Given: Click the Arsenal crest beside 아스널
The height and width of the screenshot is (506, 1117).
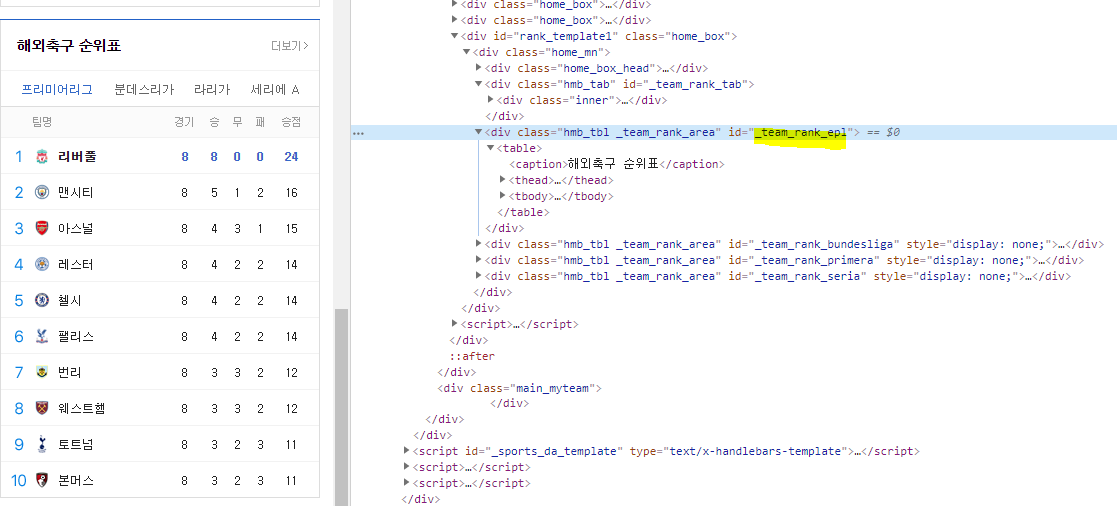Looking at the screenshot, I should coord(42,229).
